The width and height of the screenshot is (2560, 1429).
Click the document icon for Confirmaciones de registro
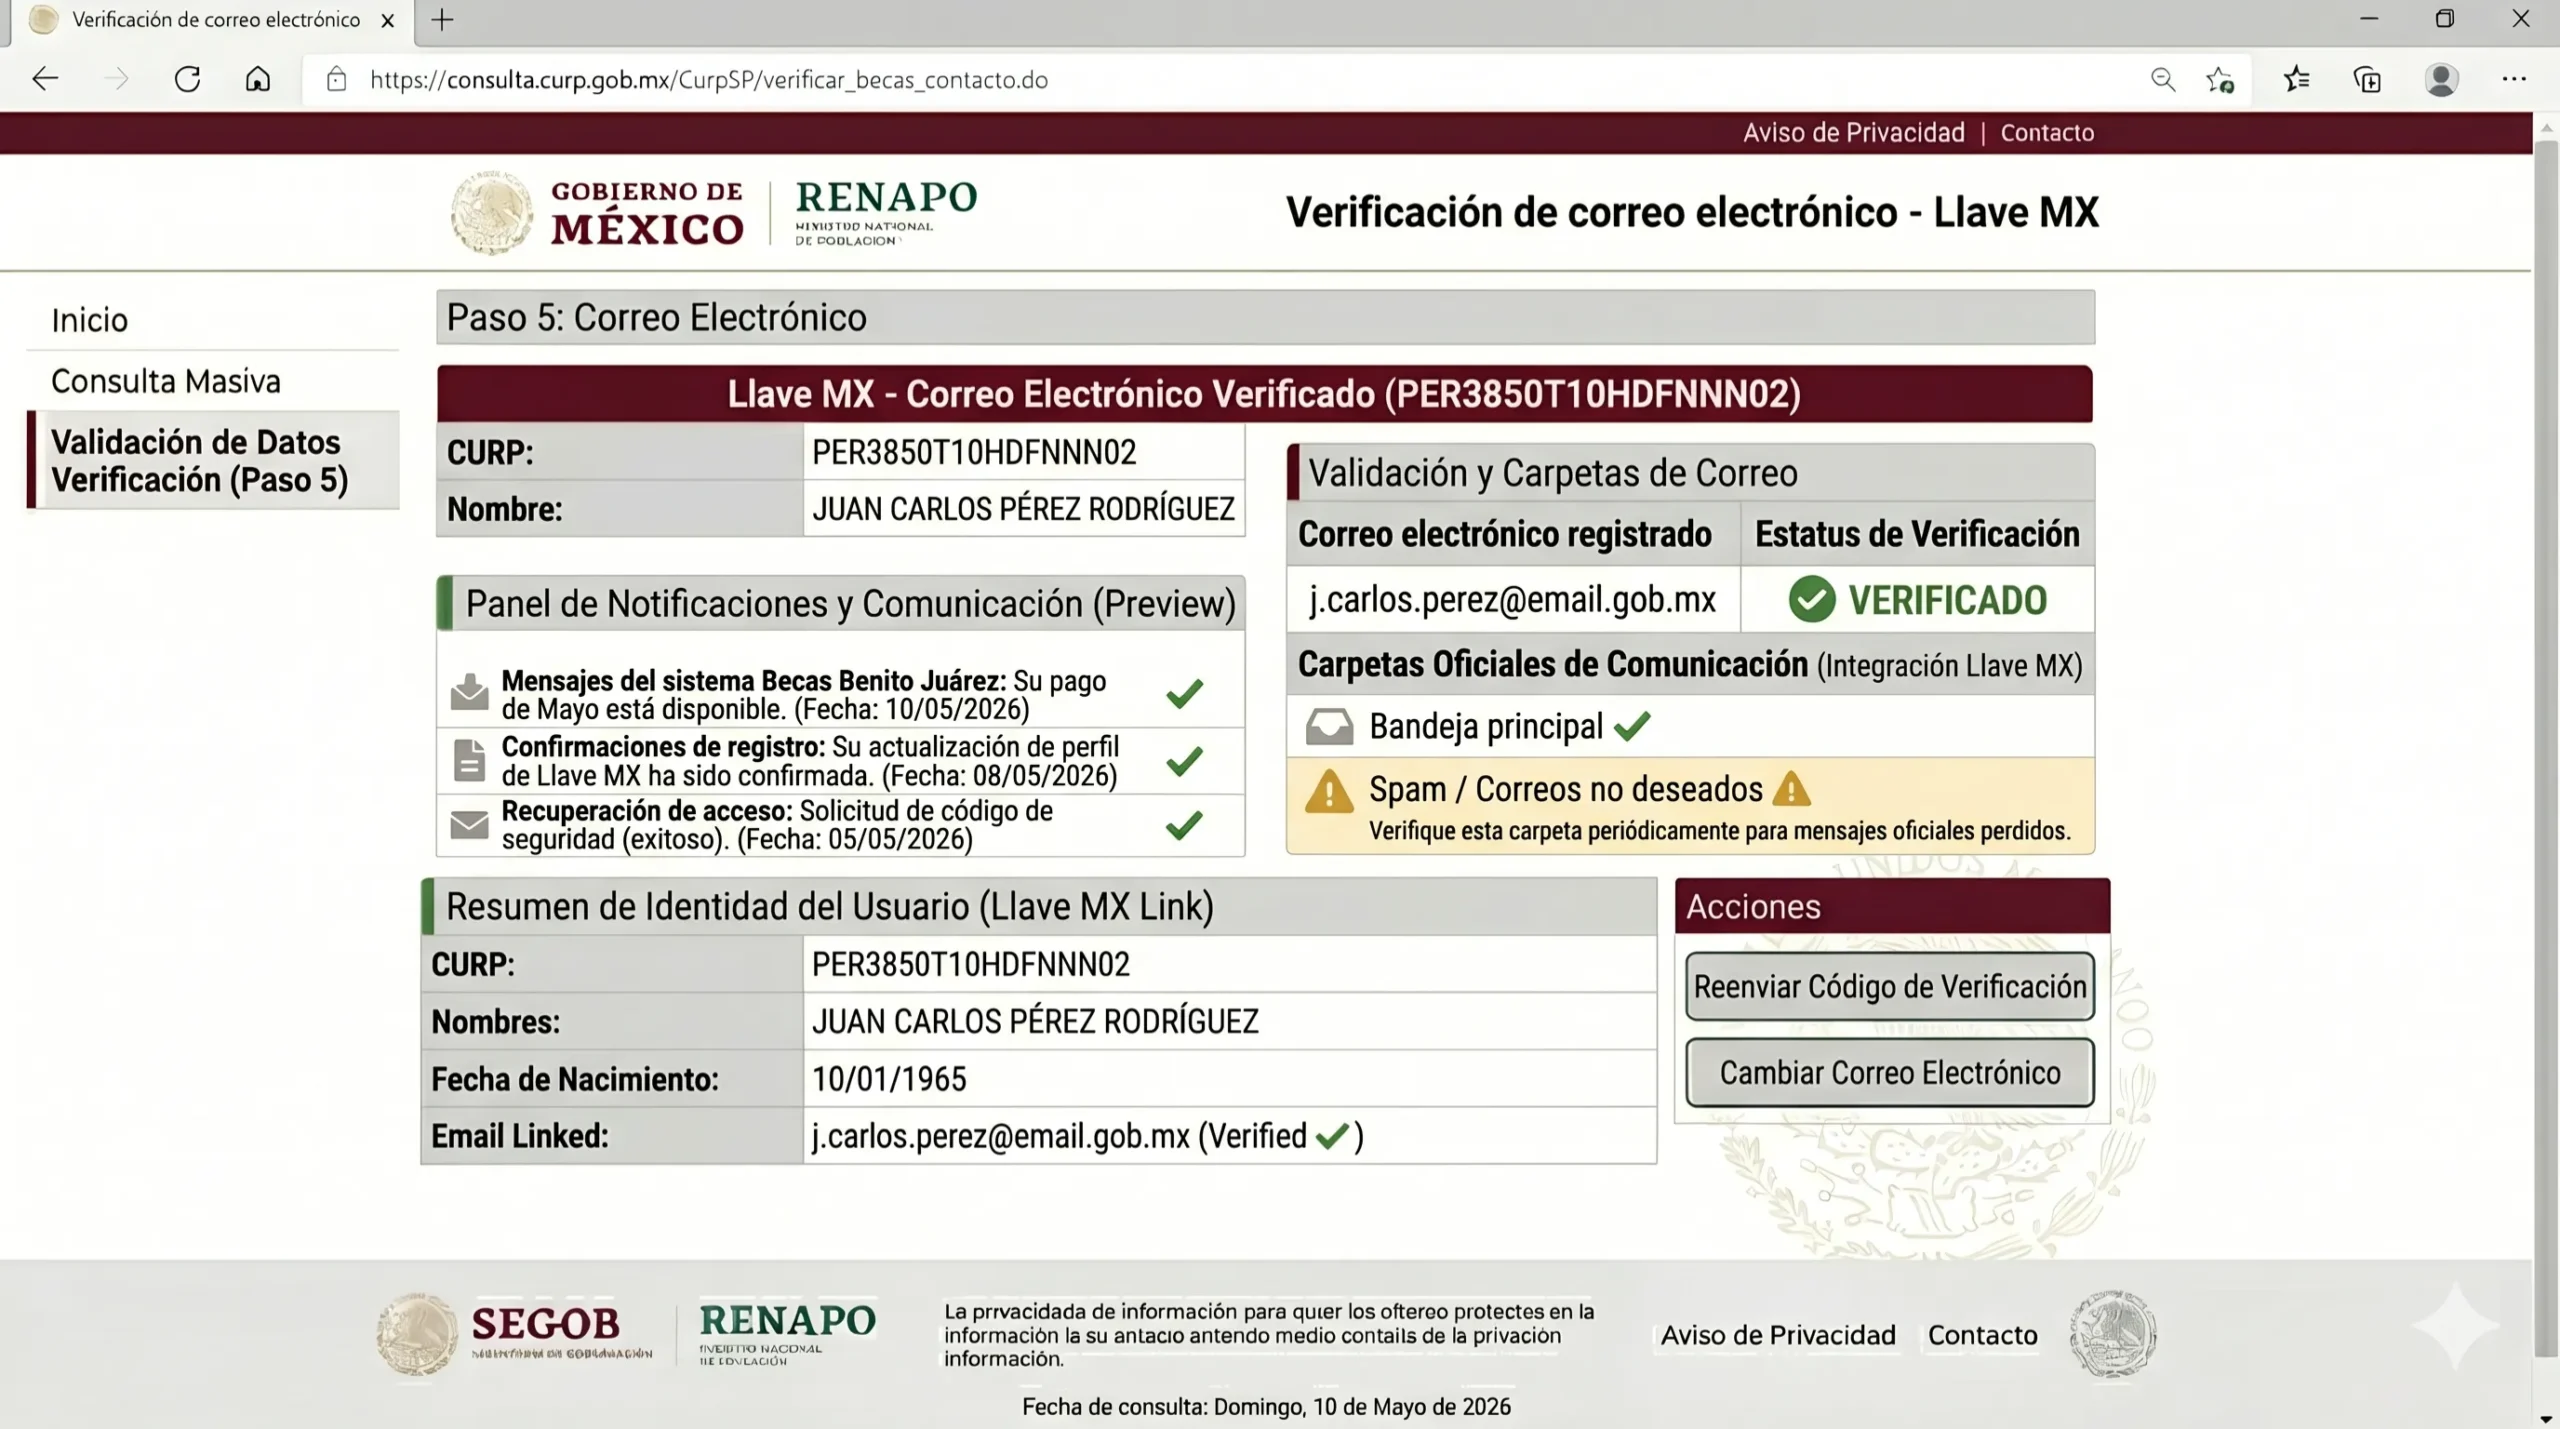pos(469,760)
